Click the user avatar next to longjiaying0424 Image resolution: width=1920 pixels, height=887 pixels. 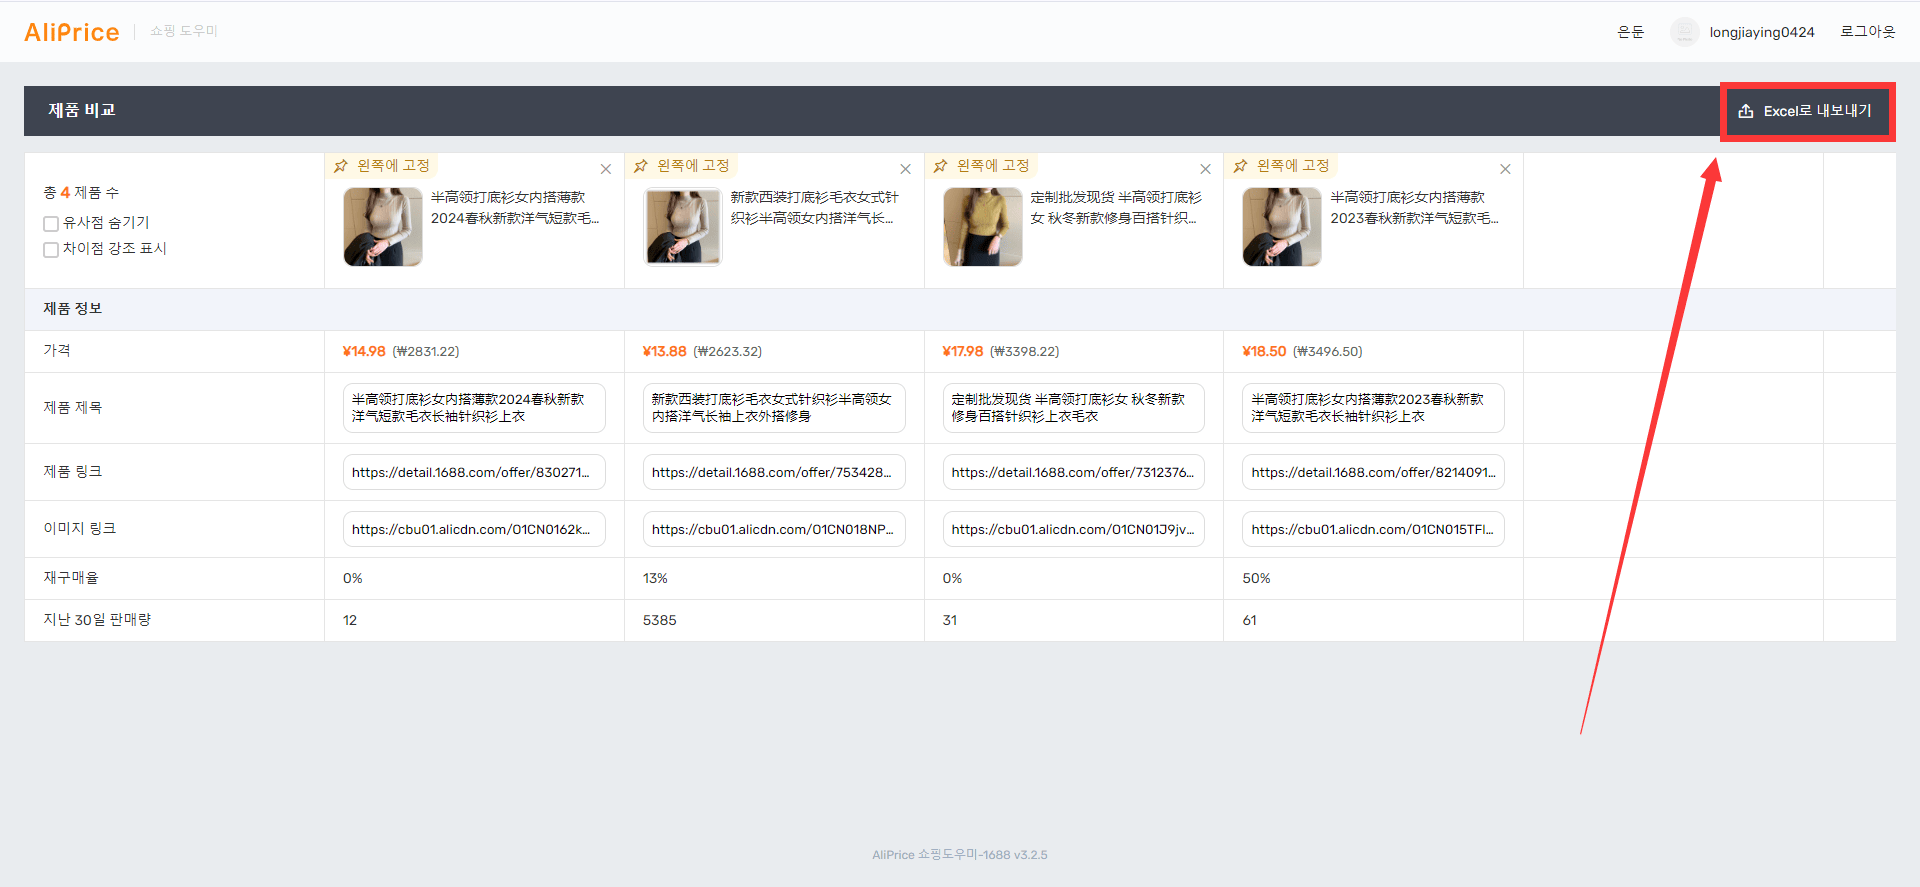(x=1685, y=32)
